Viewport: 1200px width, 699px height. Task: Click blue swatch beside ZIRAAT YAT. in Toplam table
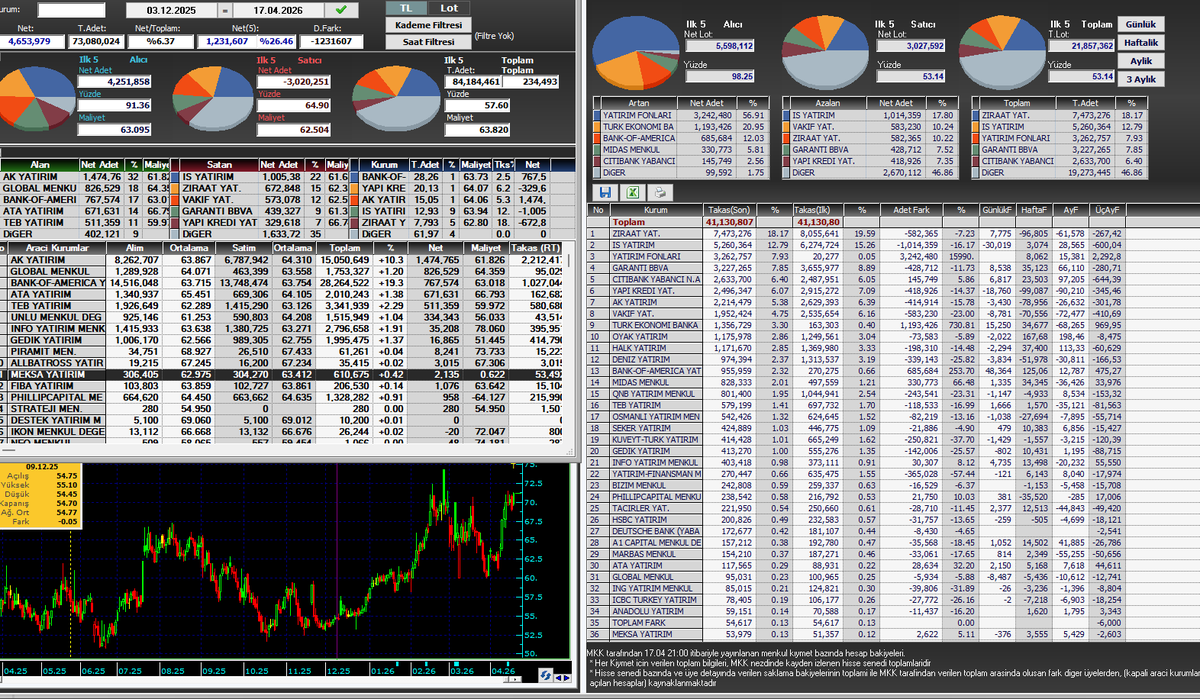pos(976,115)
